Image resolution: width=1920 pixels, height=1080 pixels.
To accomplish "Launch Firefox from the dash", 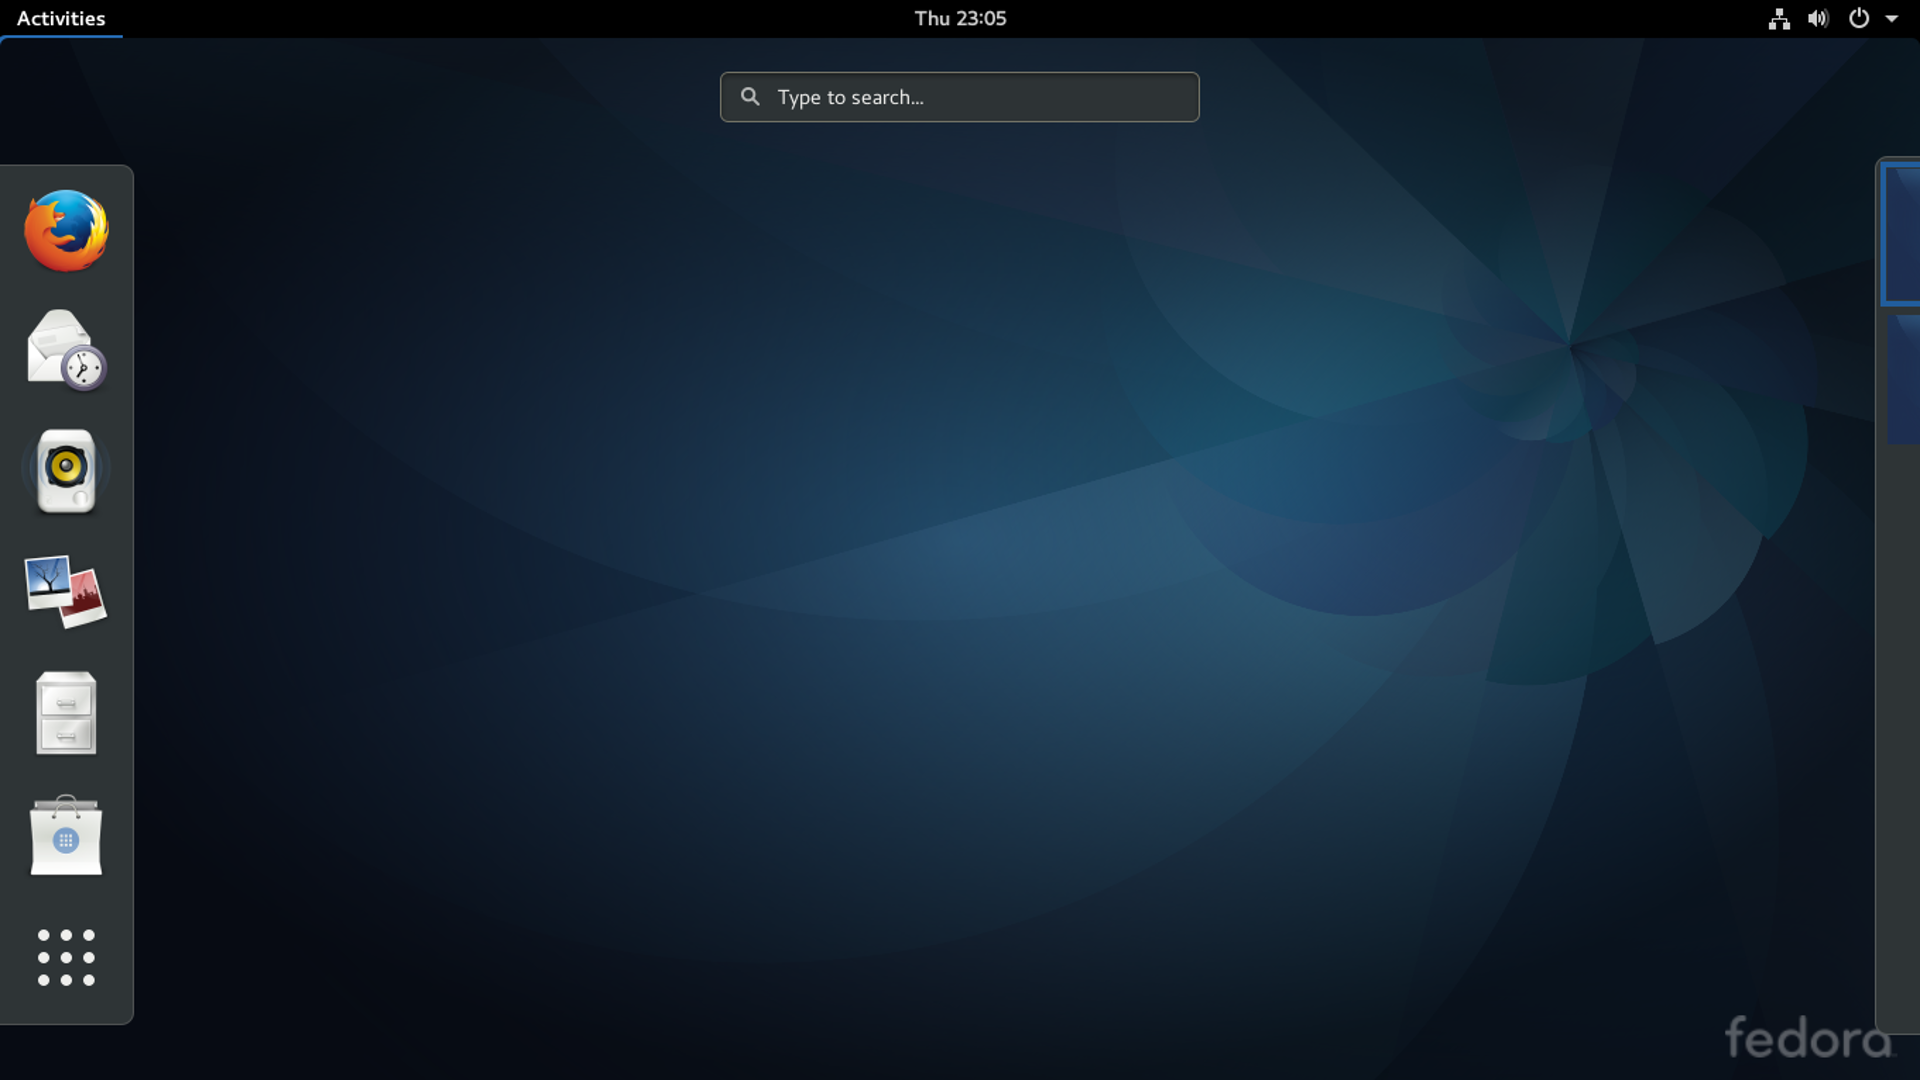I will point(66,231).
